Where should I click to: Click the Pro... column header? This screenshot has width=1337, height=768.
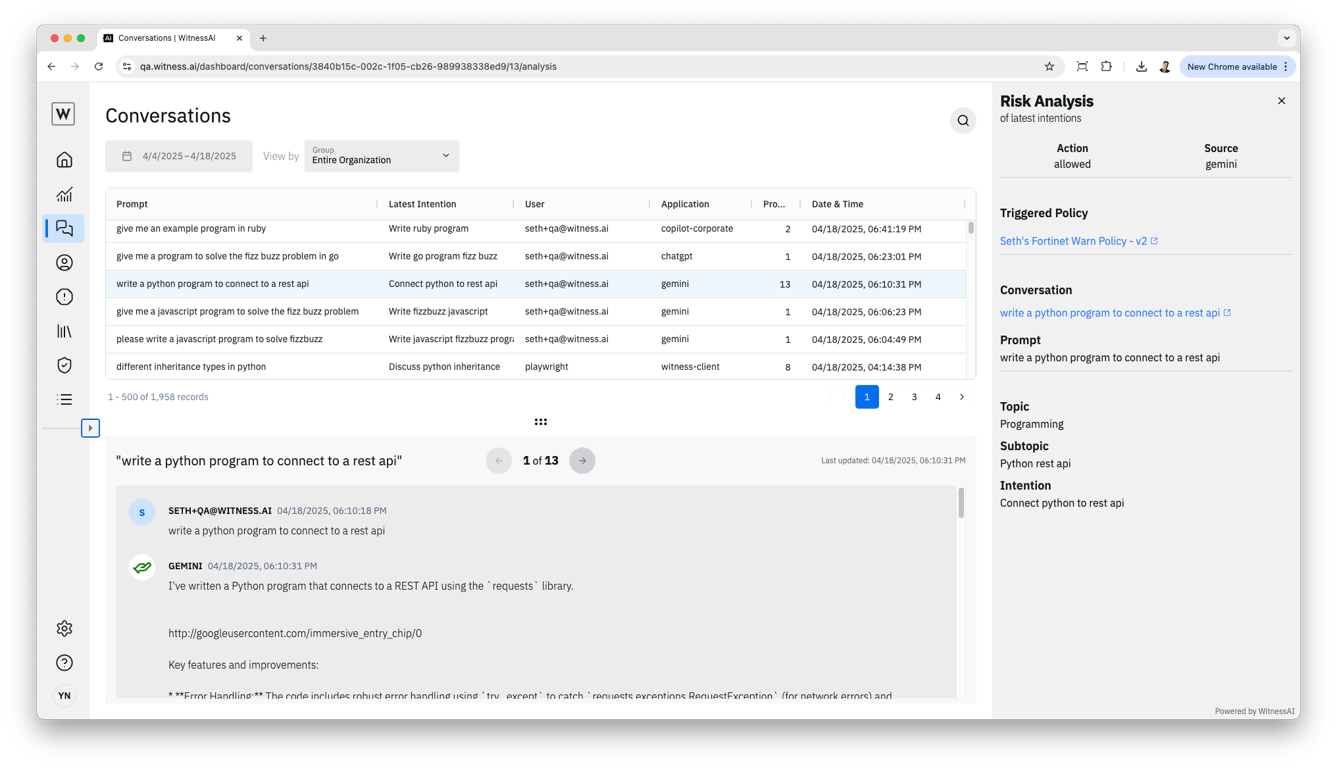tap(774, 204)
